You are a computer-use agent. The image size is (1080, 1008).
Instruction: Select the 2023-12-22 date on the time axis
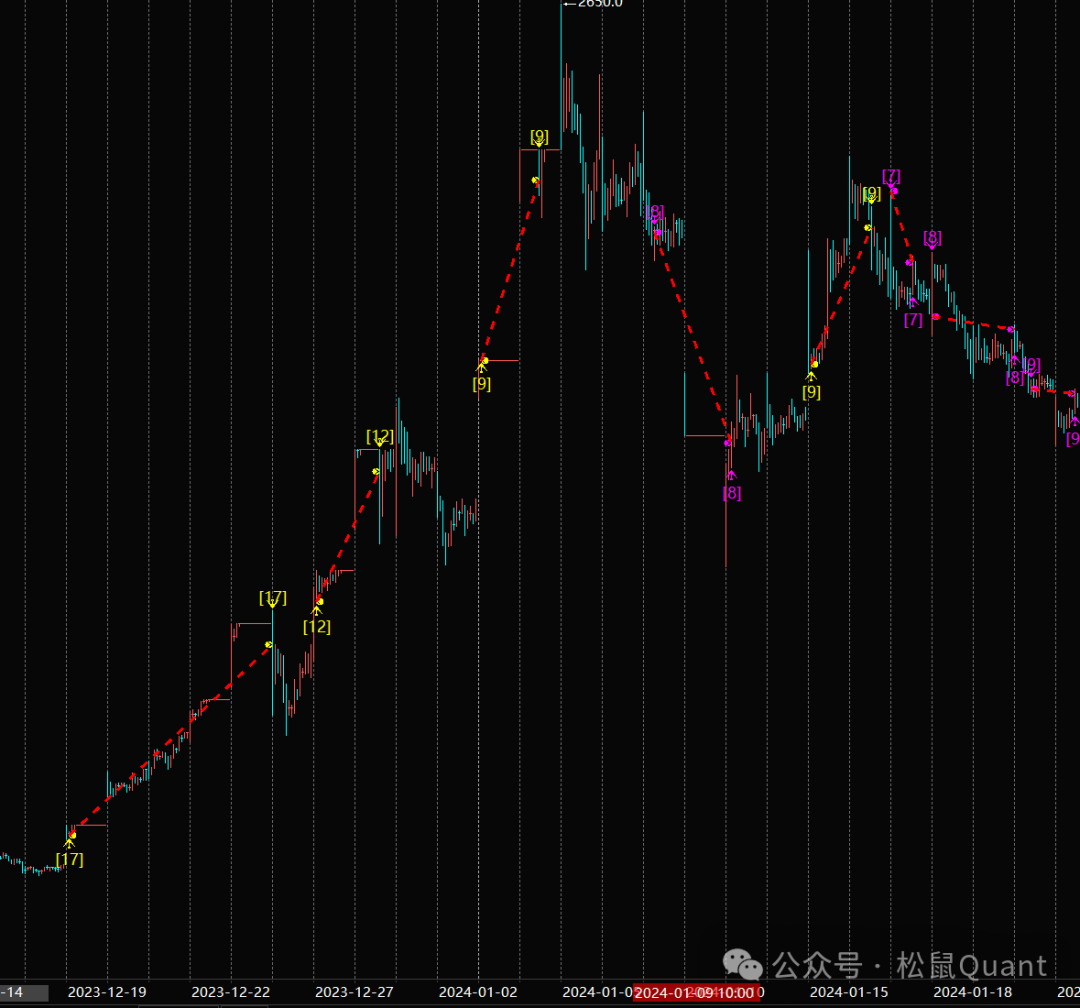(x=230, y=993)
